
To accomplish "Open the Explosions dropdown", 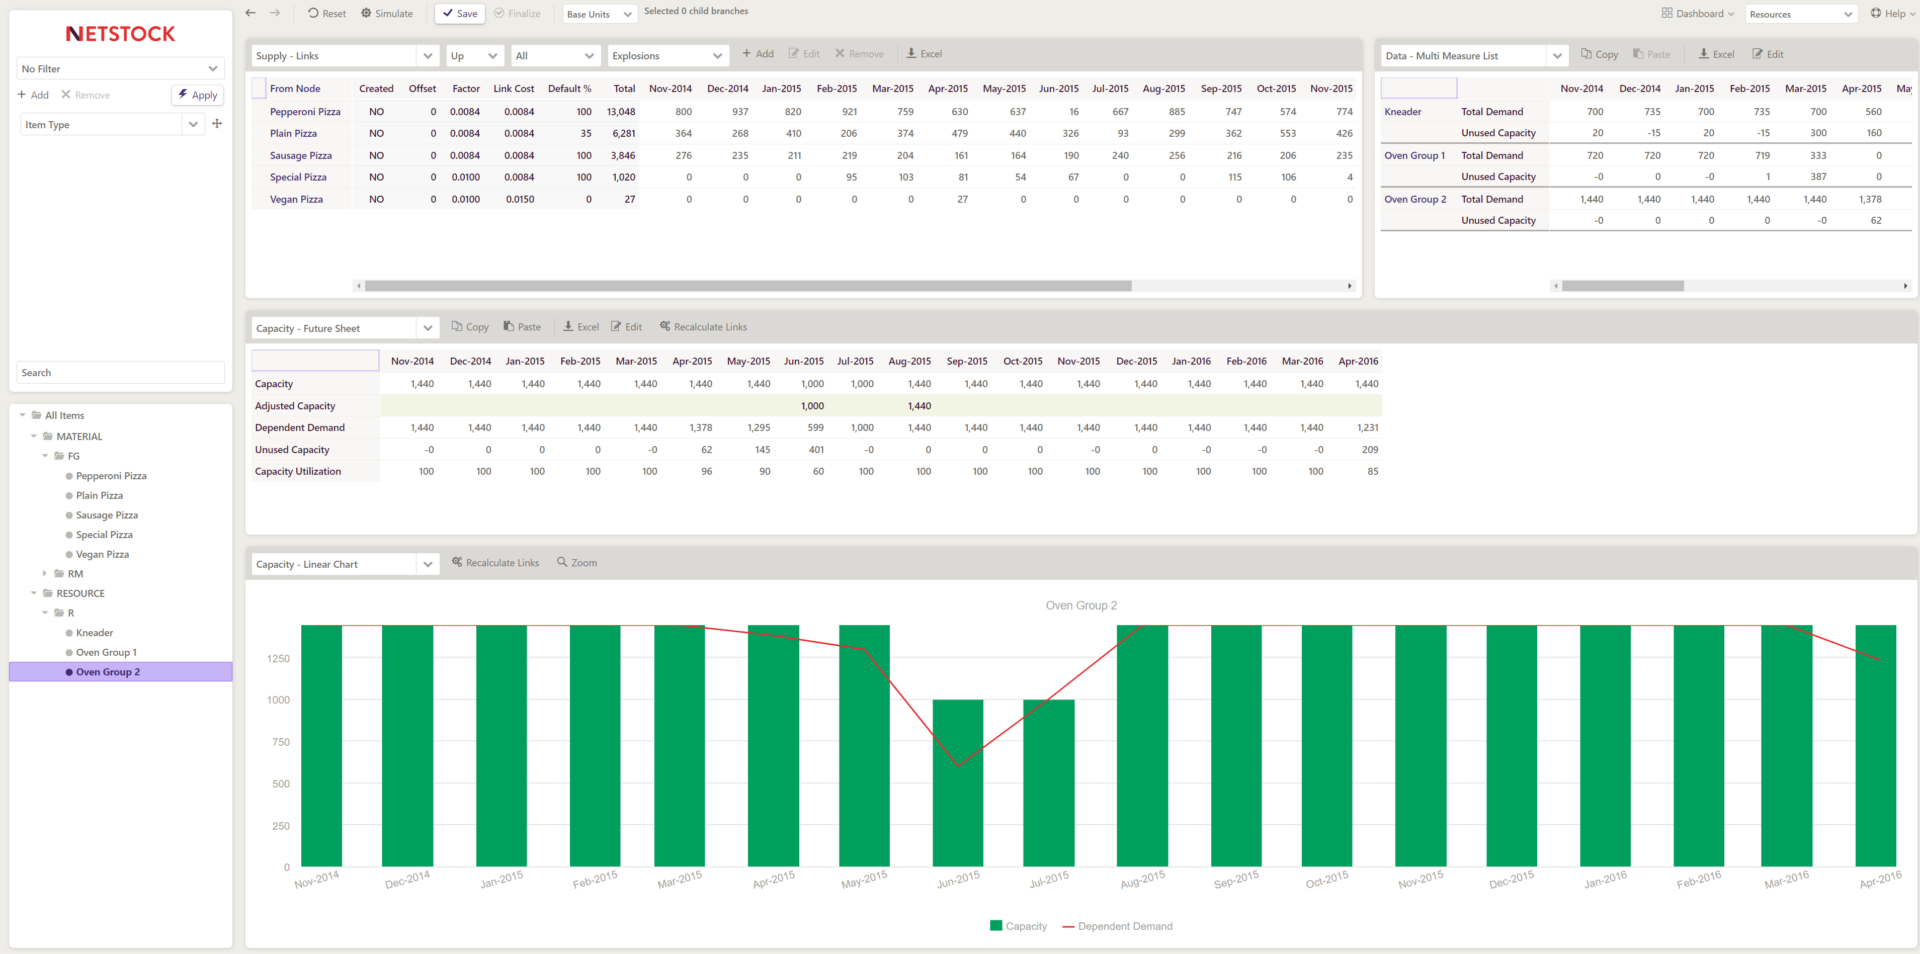I will 667,56.
